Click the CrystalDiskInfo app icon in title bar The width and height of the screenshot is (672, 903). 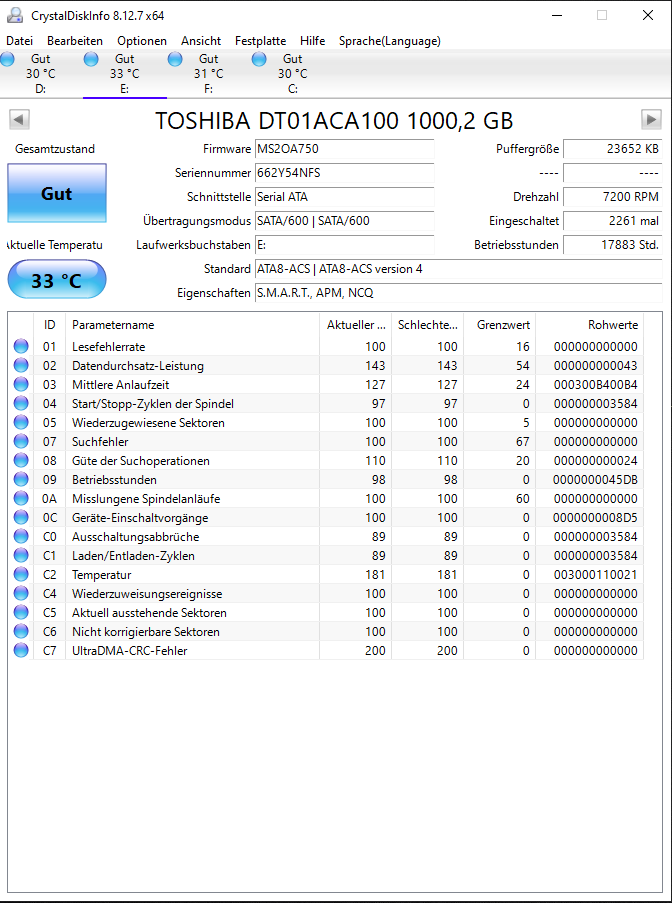[15, 16]
